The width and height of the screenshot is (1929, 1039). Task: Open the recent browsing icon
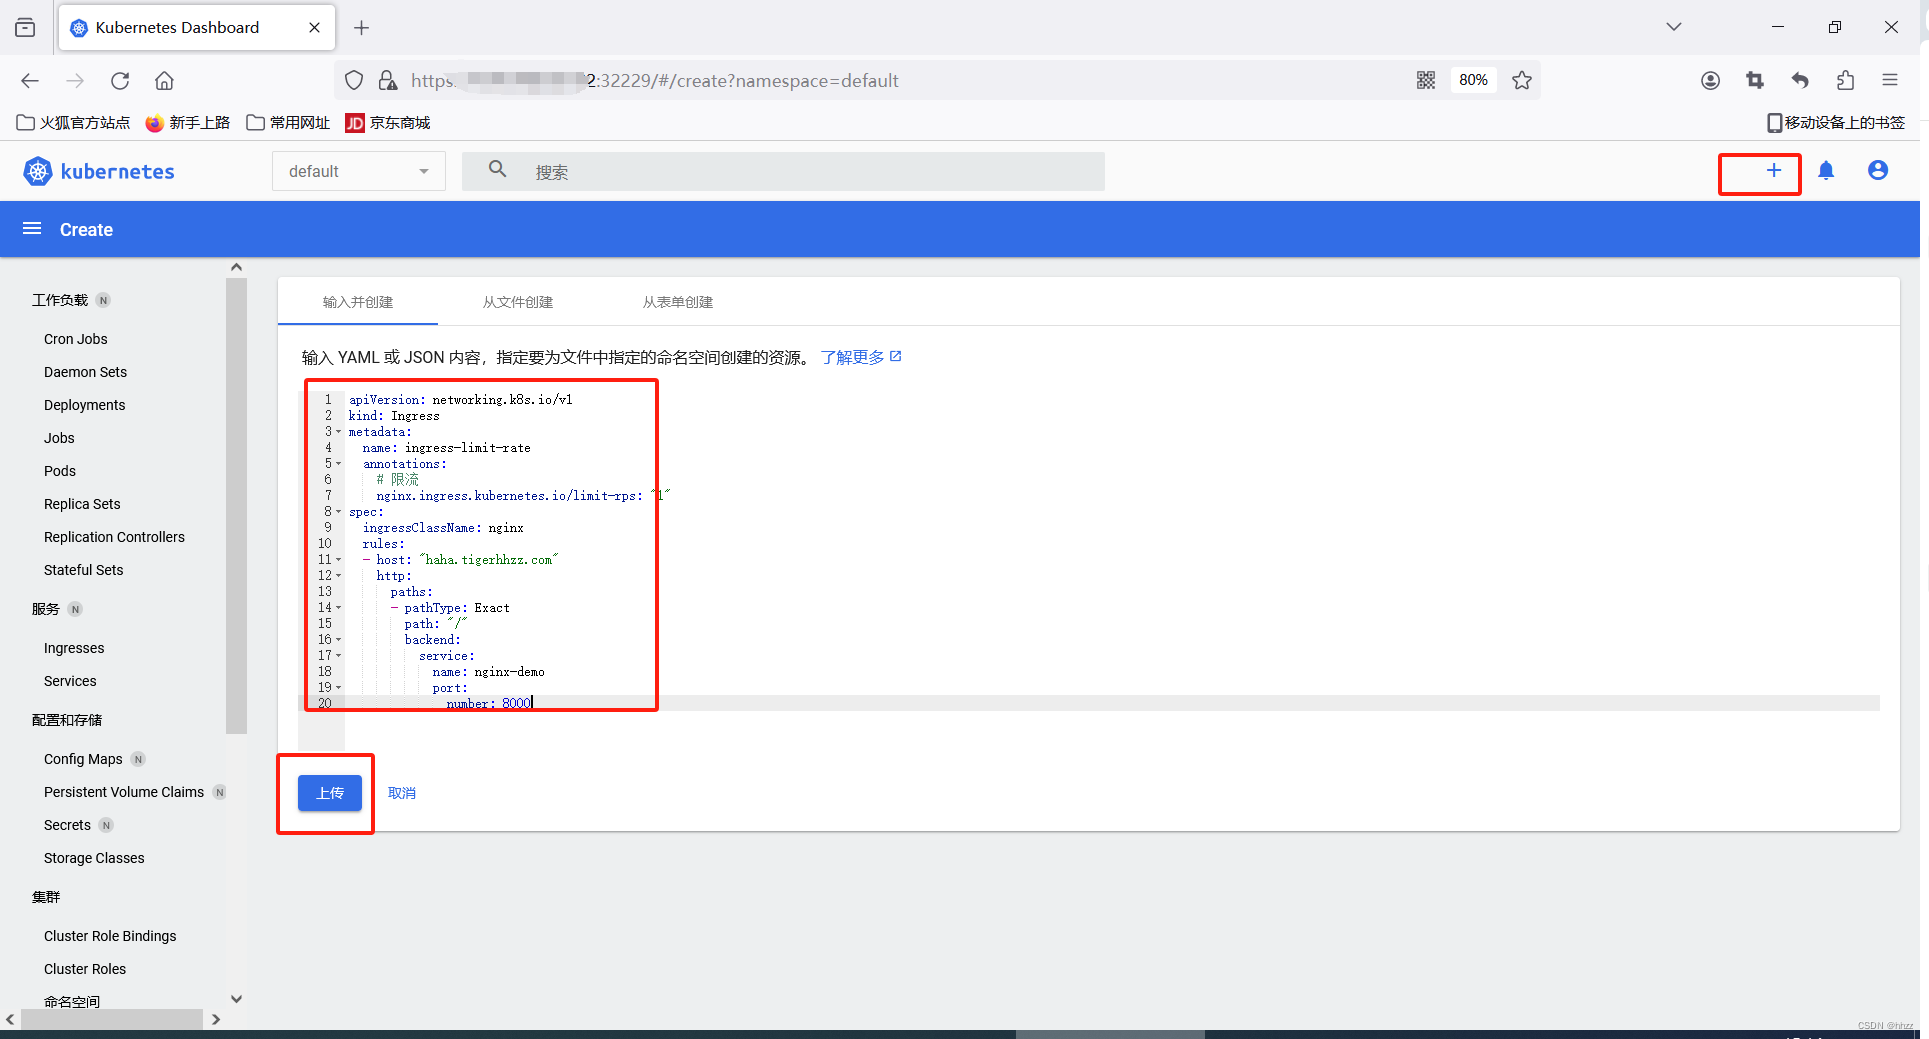tap(25, 28)
